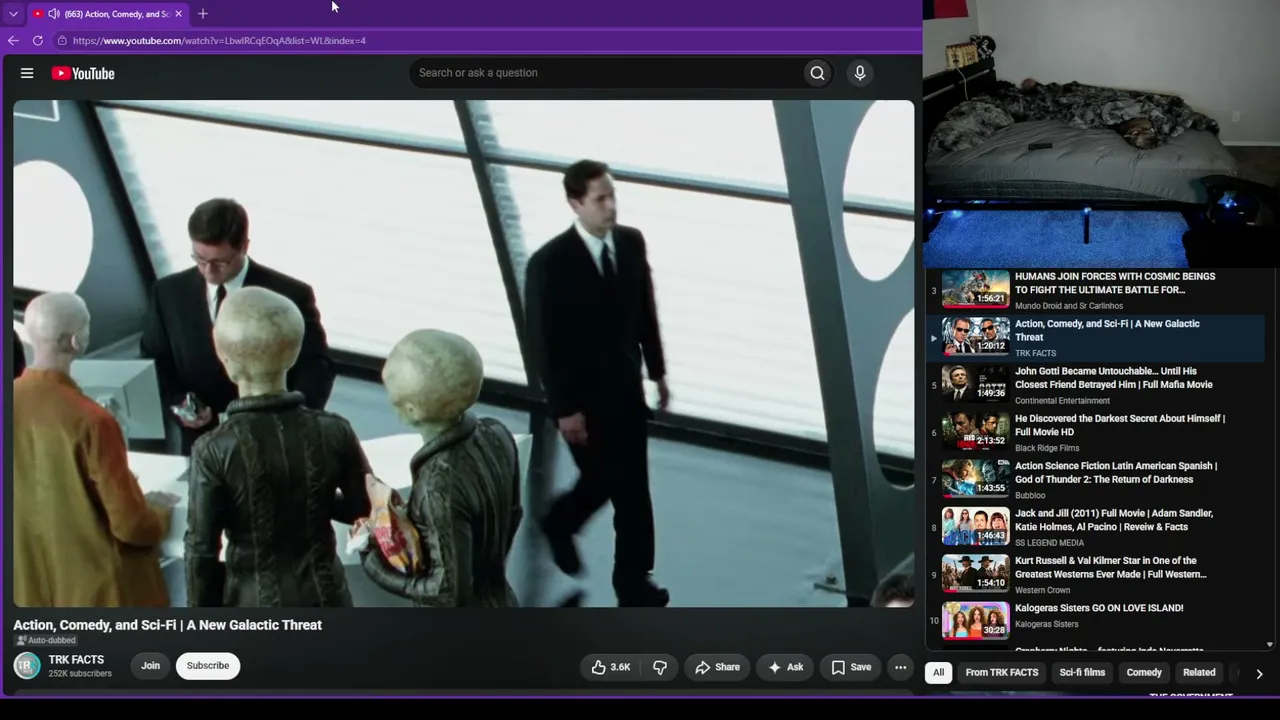Open thumbnail of Kurt Russell western video

point(976,574)
